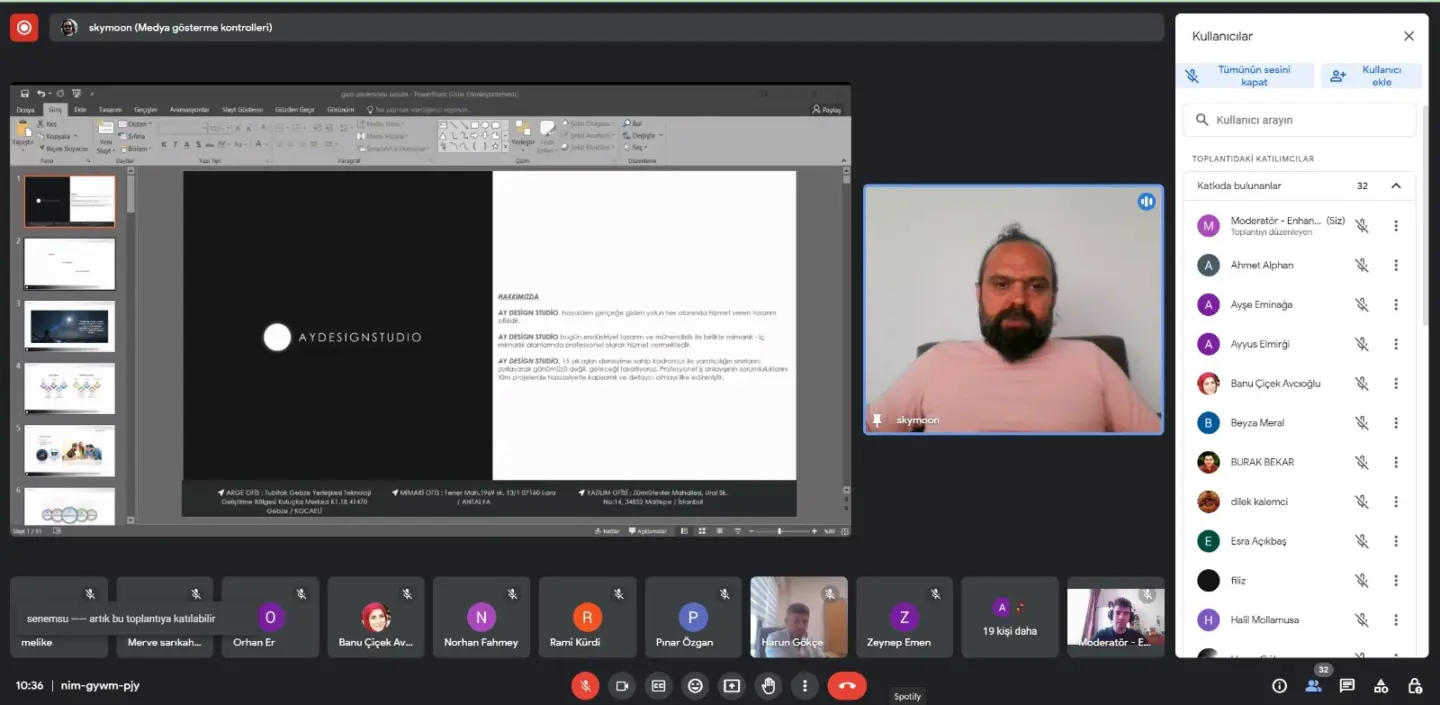Open host controls lock icon

point(1415,686)
